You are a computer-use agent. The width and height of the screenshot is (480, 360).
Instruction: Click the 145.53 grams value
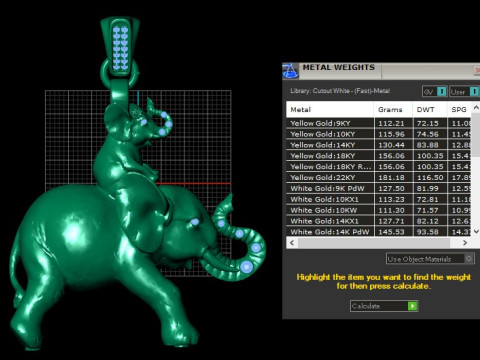point(391,232)
